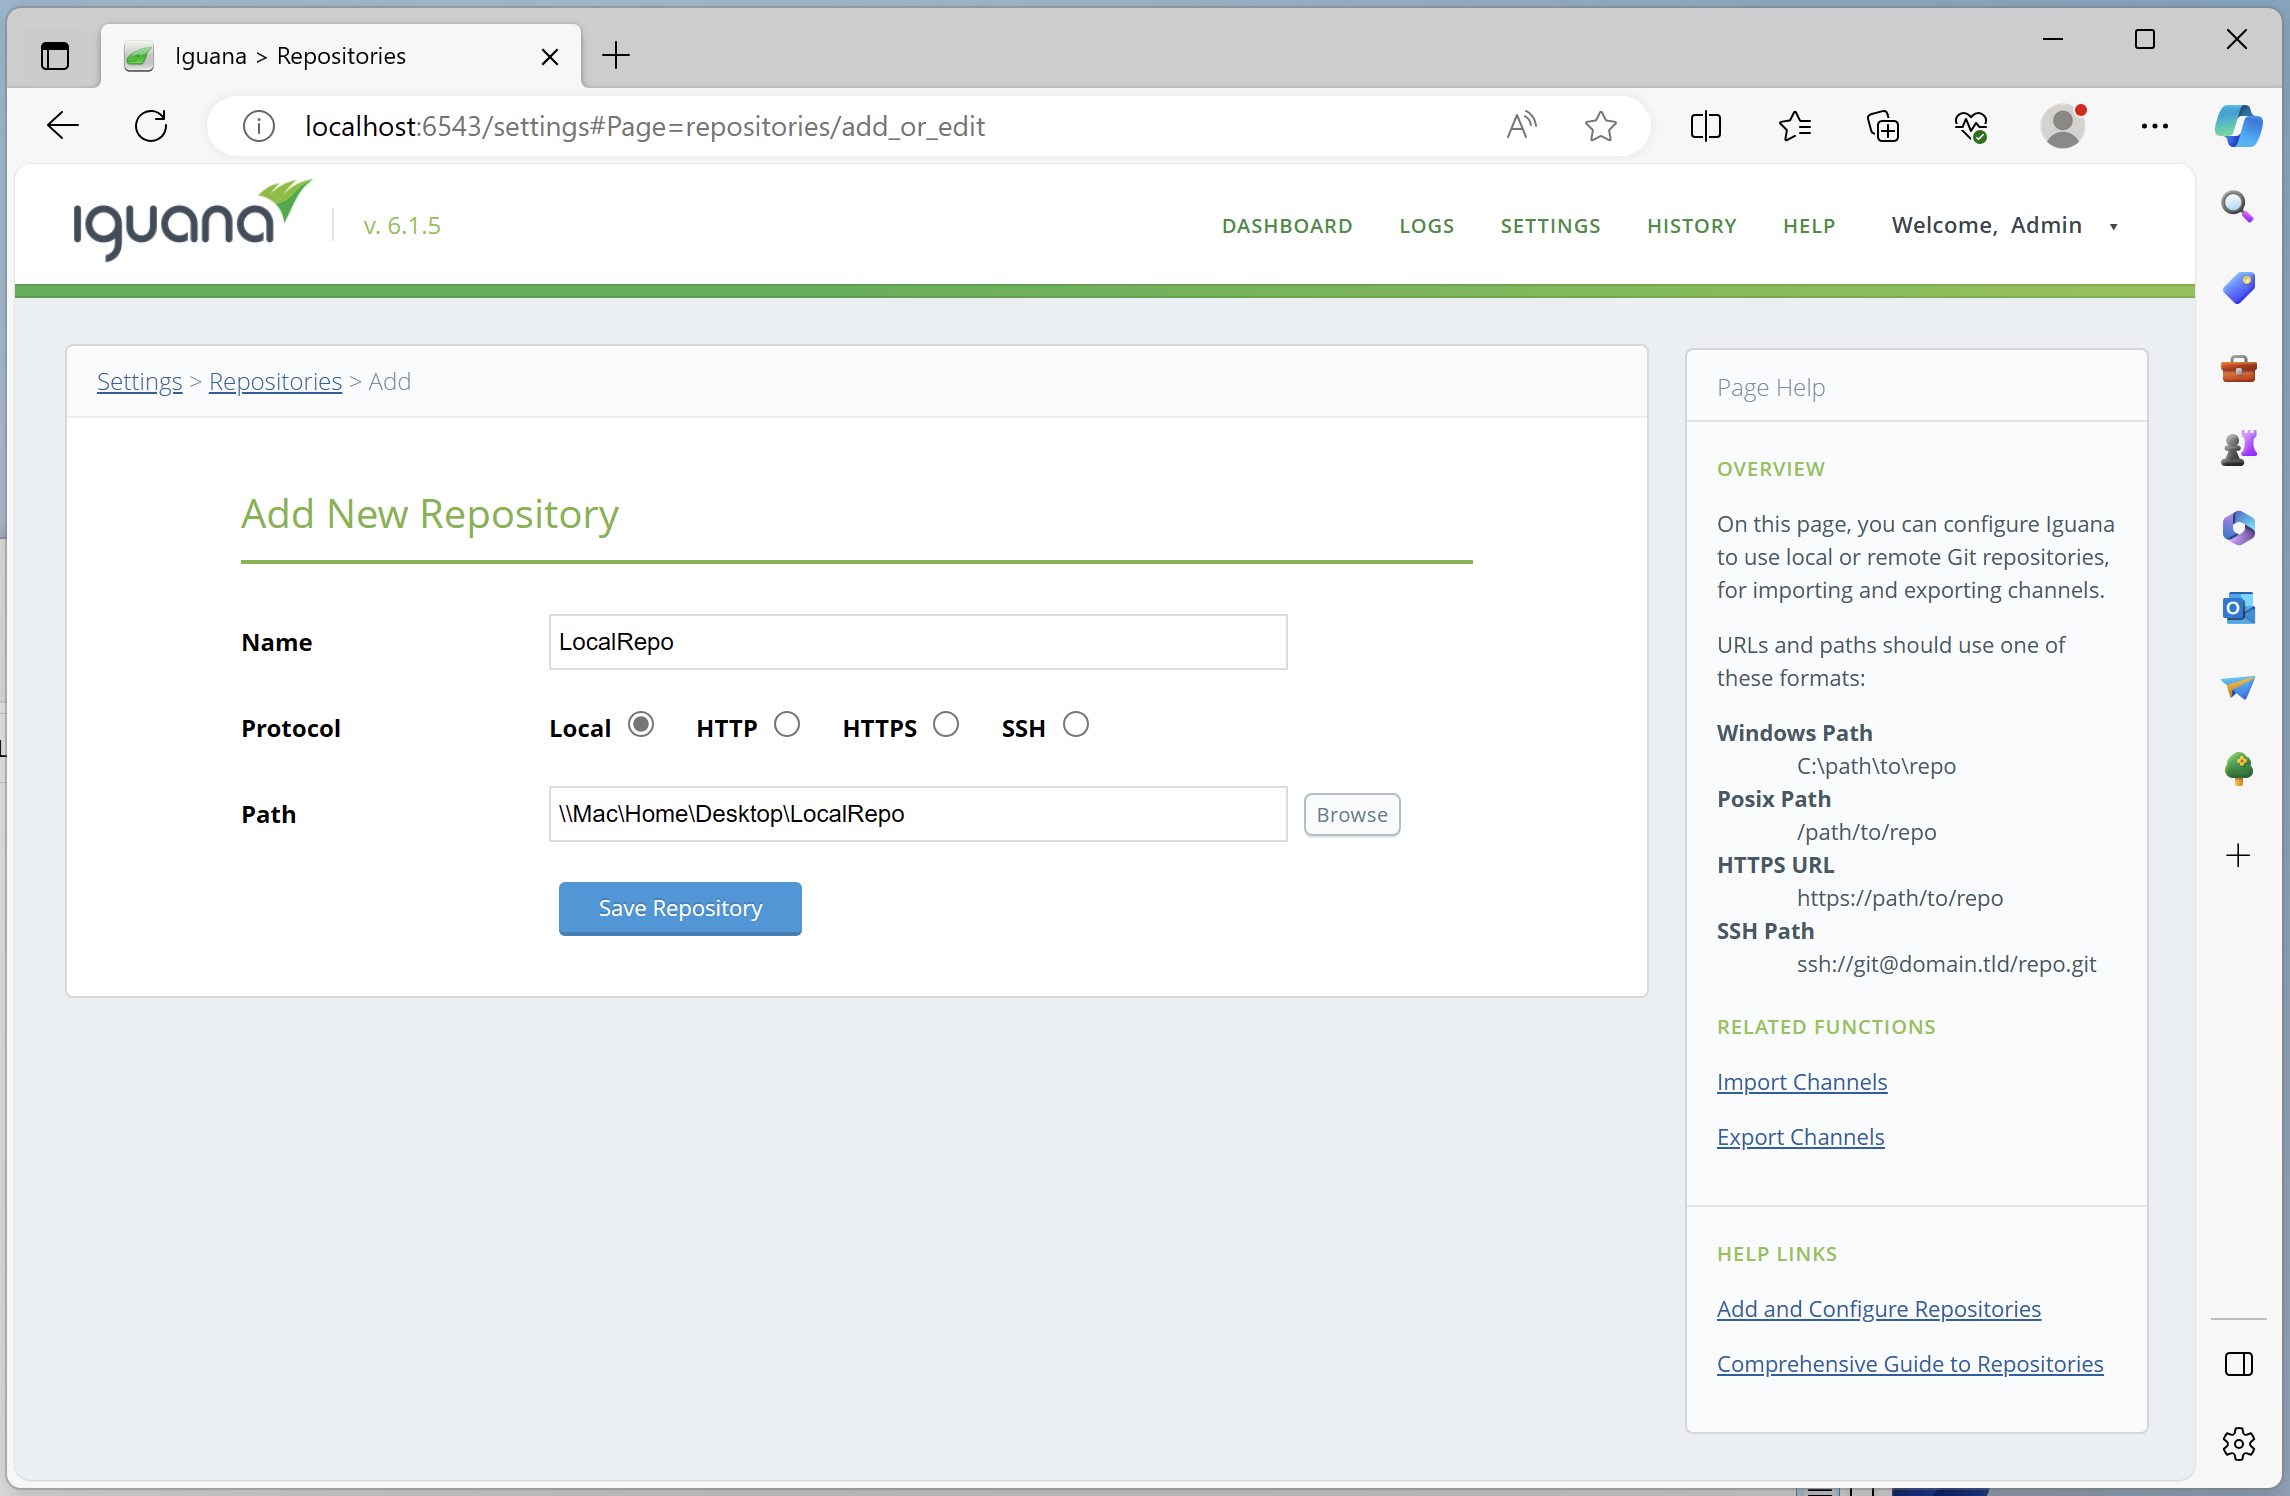The width and height of the screenshot is (2290, 1496).
Task: Open the Import Channels link
Action: [x=1801, y=1082]
